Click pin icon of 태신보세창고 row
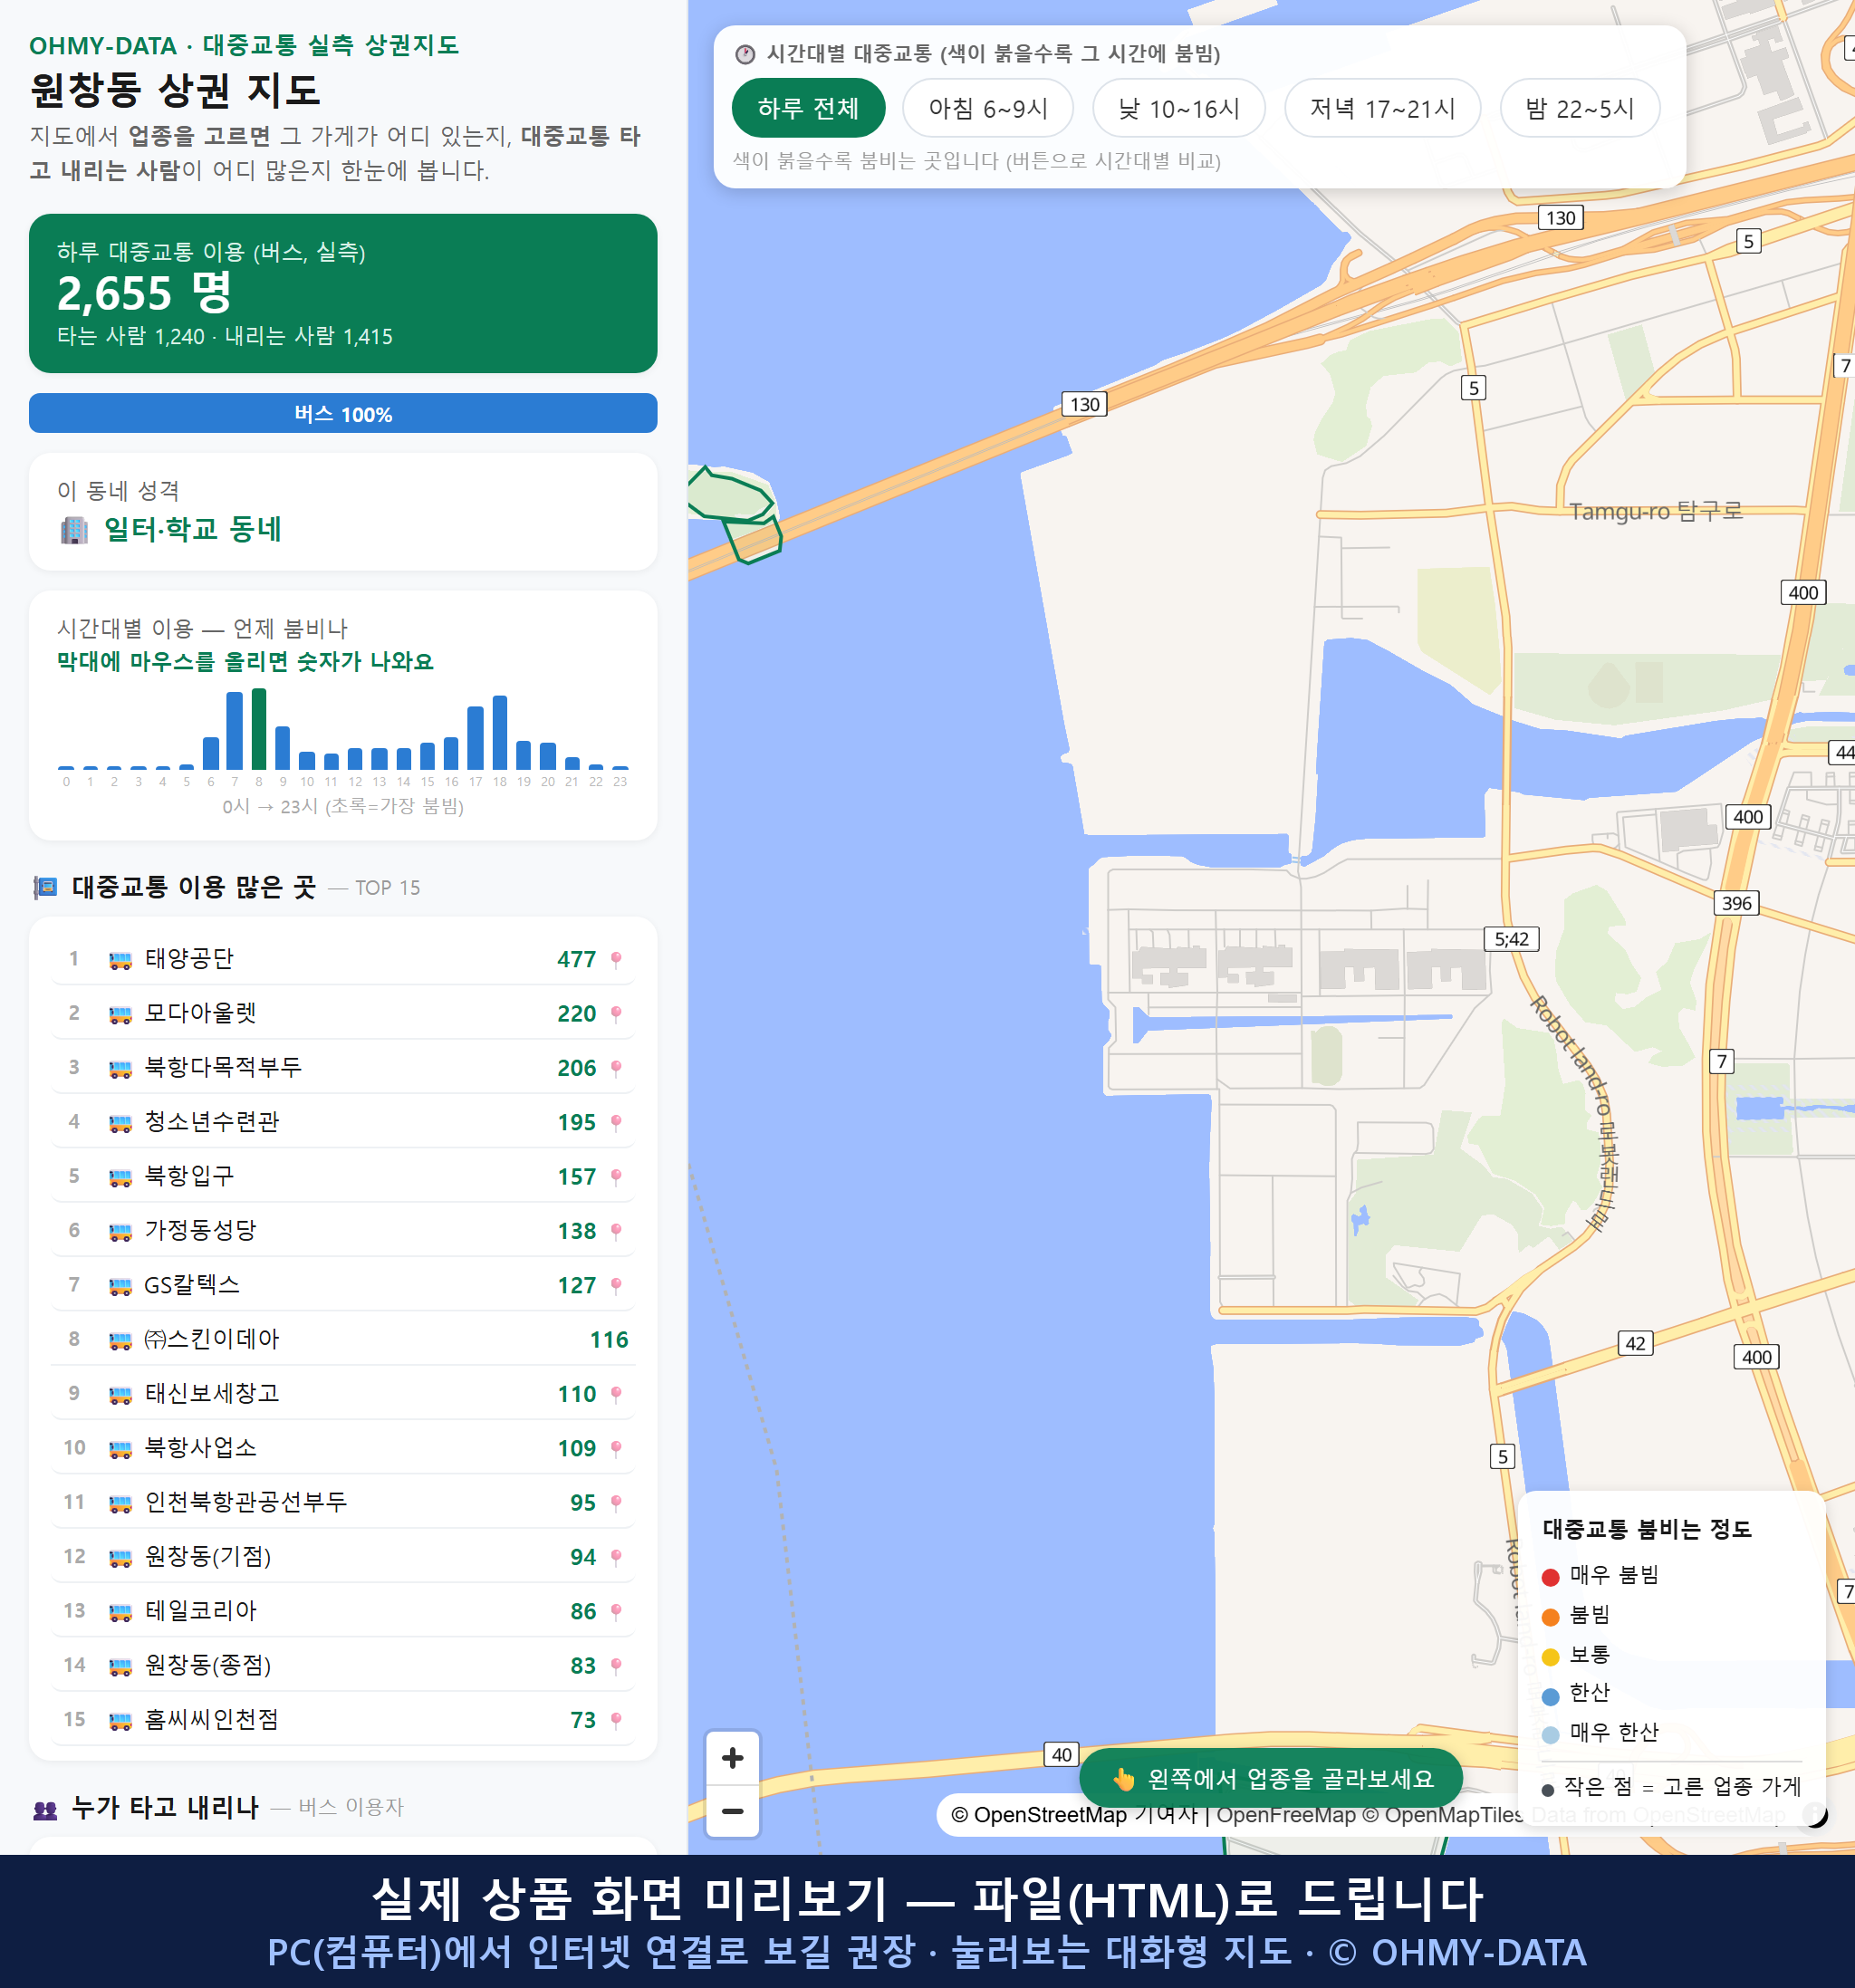The width and height of the screenshot is (1855, 1988). point(616,1394)
